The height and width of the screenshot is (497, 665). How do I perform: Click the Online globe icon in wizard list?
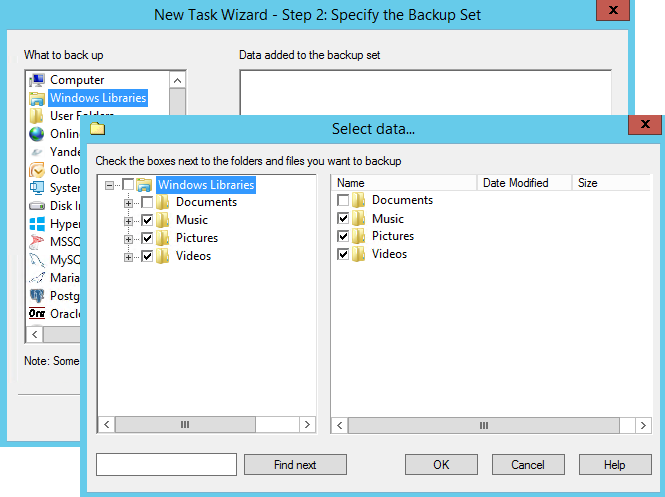click(37, 134)
